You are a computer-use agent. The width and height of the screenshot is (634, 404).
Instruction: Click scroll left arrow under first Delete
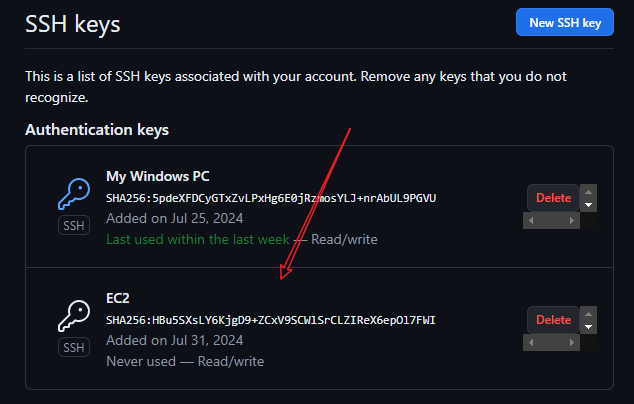click(x=531, y=221)
